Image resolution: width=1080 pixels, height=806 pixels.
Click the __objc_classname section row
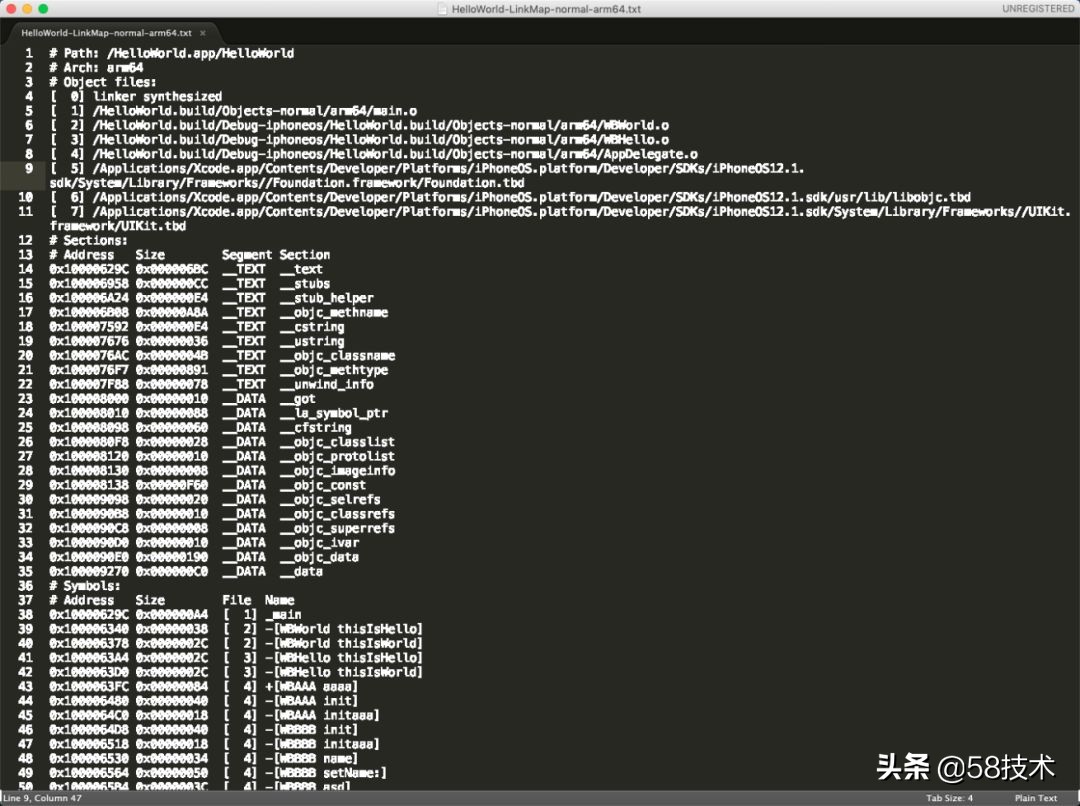(222, 355)
